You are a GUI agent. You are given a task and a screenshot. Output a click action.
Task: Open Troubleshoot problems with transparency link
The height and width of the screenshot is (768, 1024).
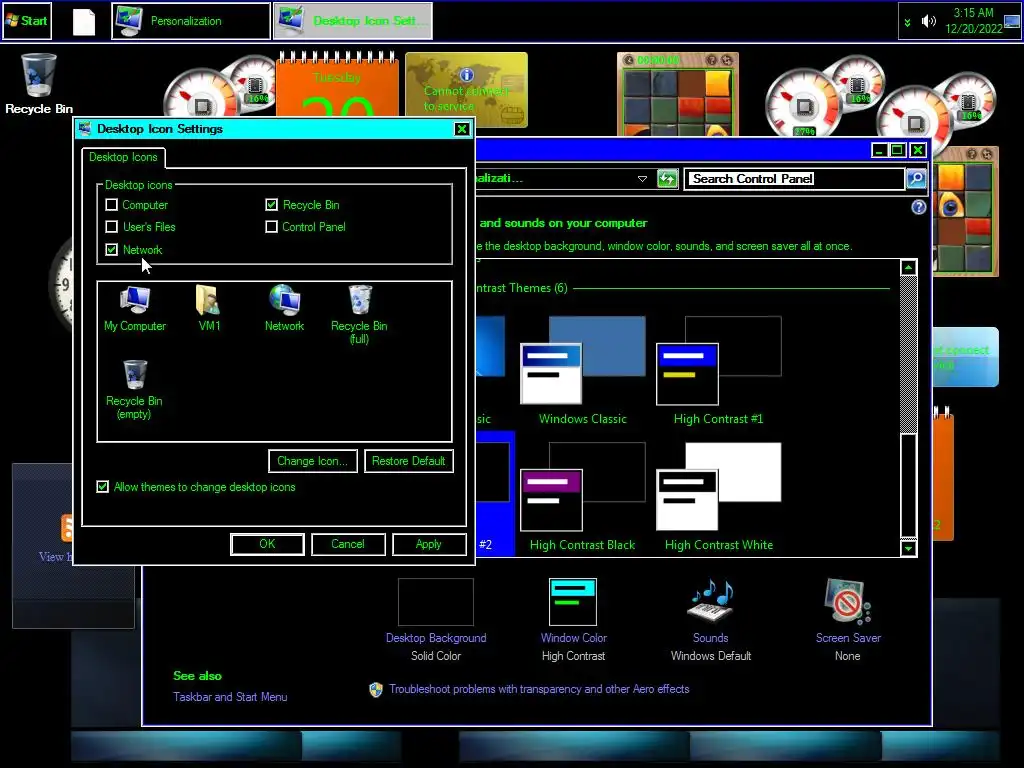[x=539, y=689]
